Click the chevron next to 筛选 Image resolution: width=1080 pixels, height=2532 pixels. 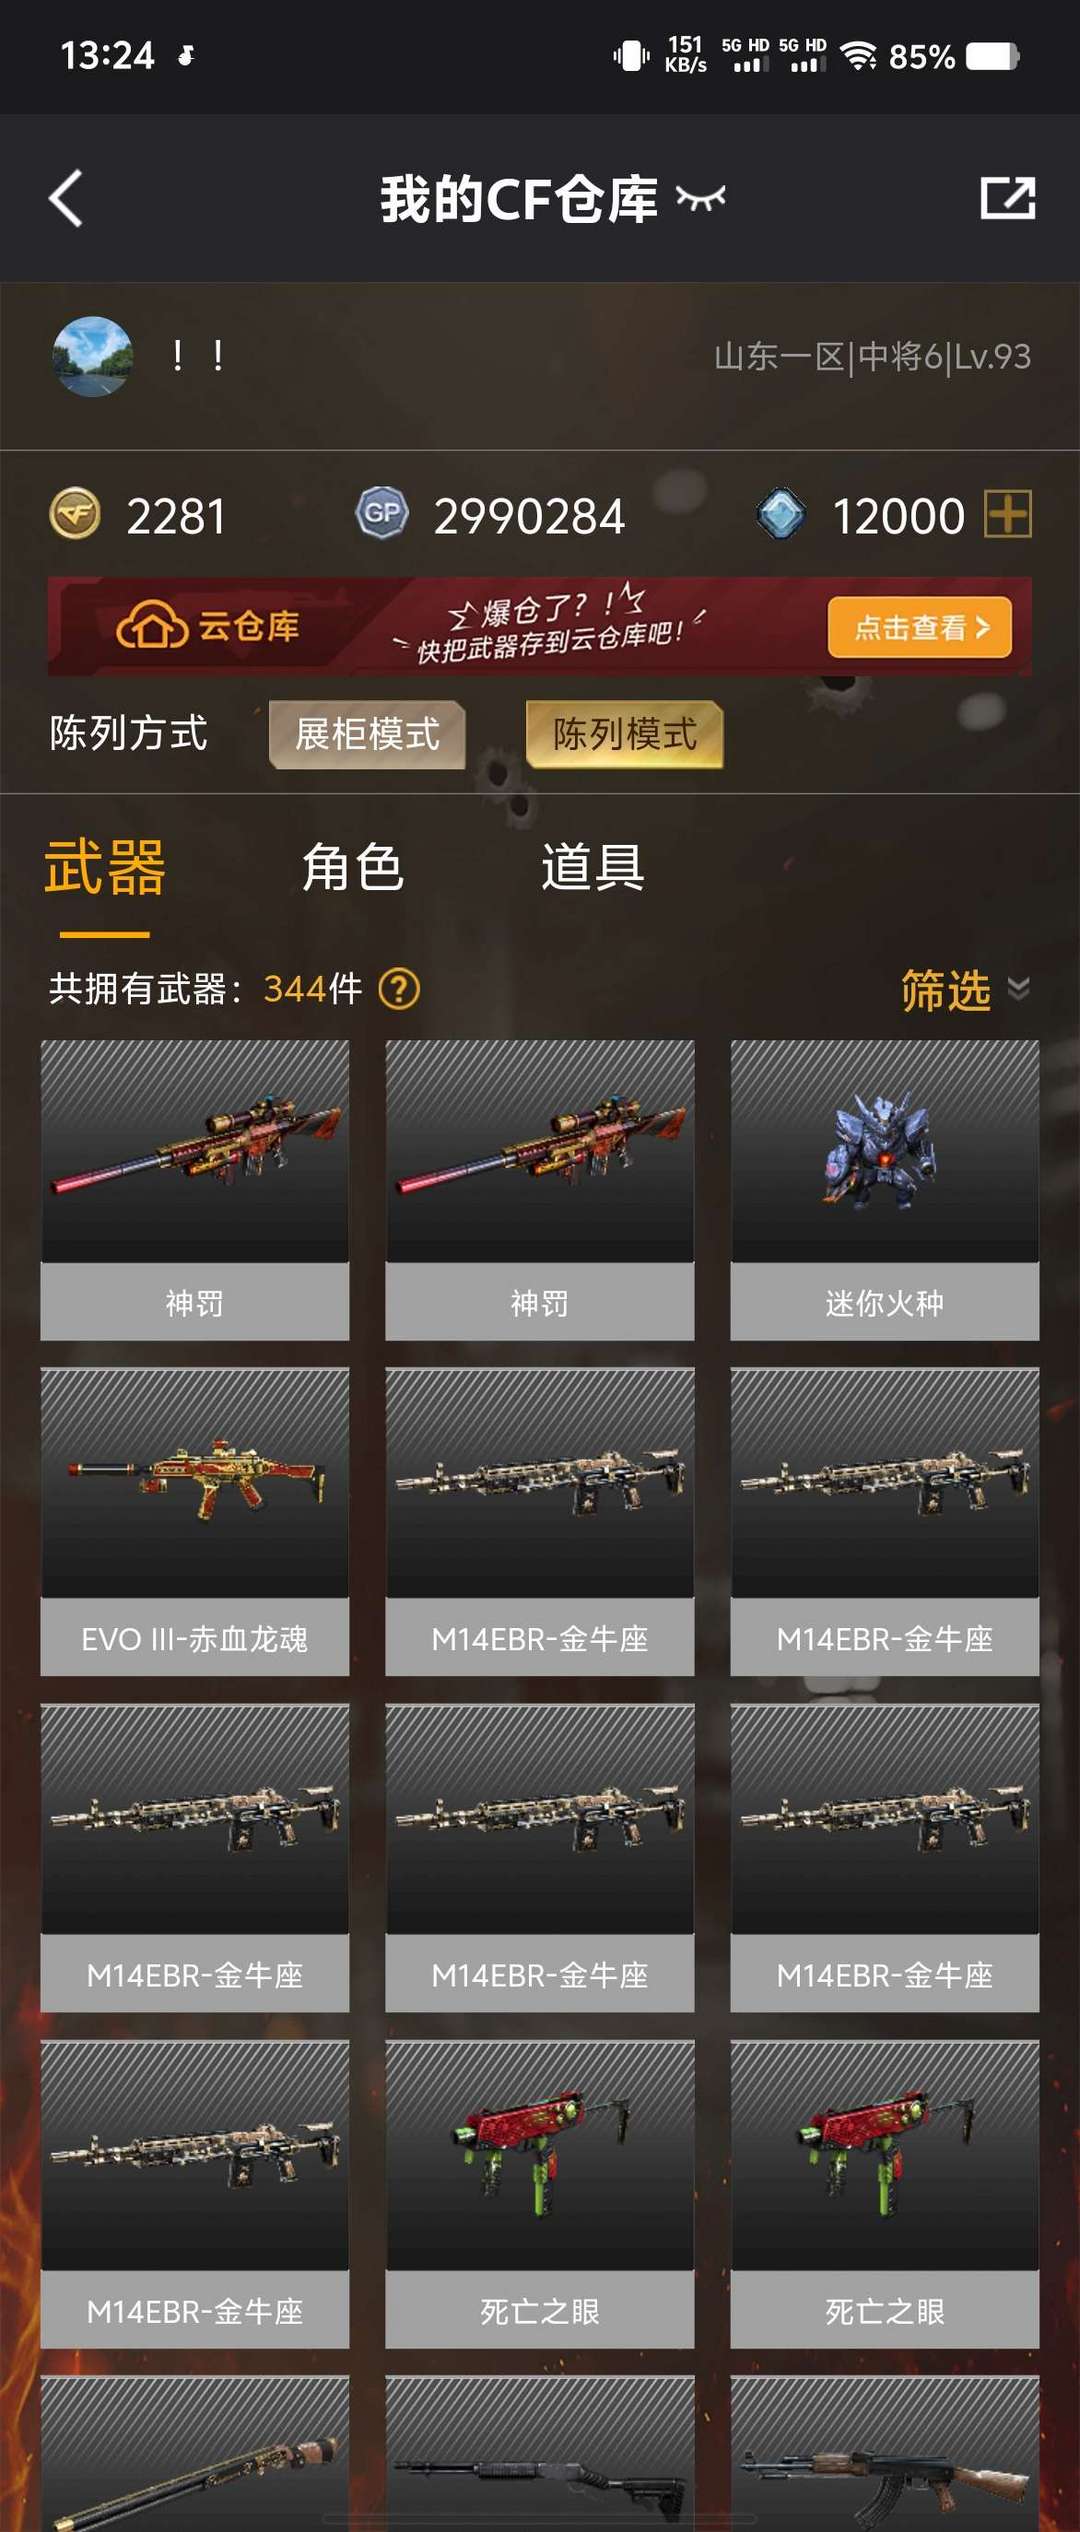pos(1018,989)
